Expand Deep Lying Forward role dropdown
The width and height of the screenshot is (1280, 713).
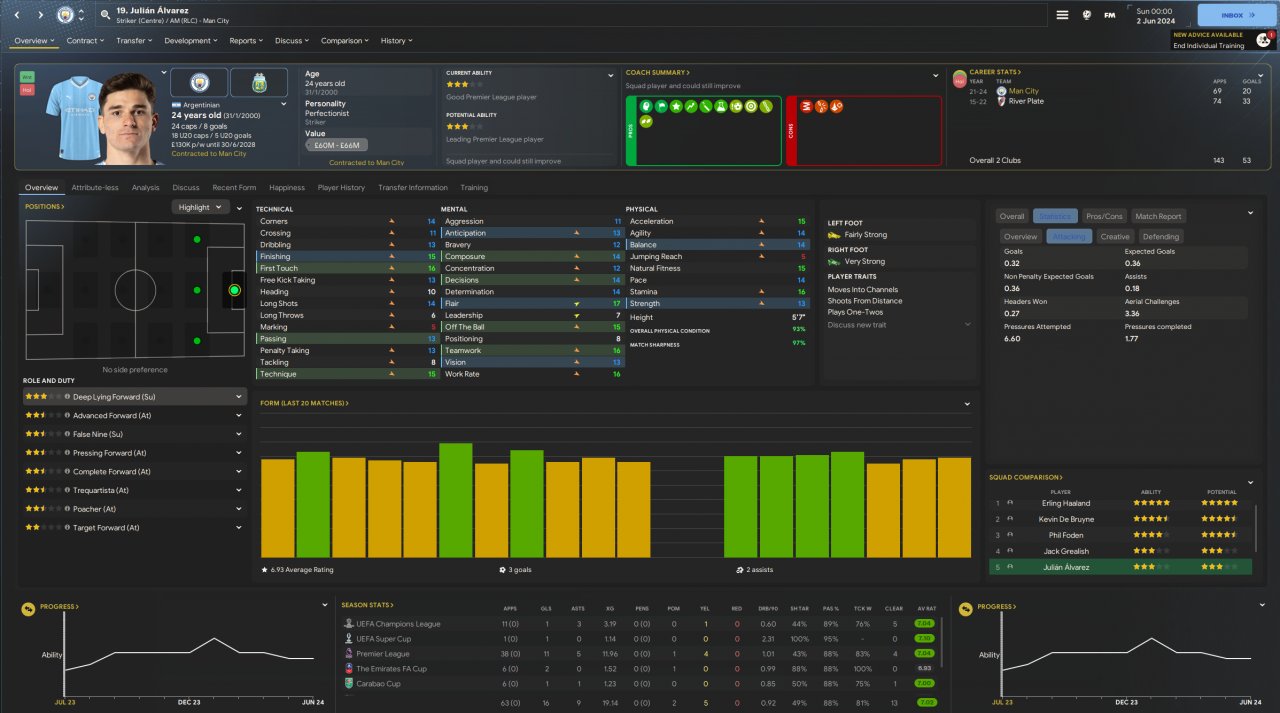(x=239, y=397)
